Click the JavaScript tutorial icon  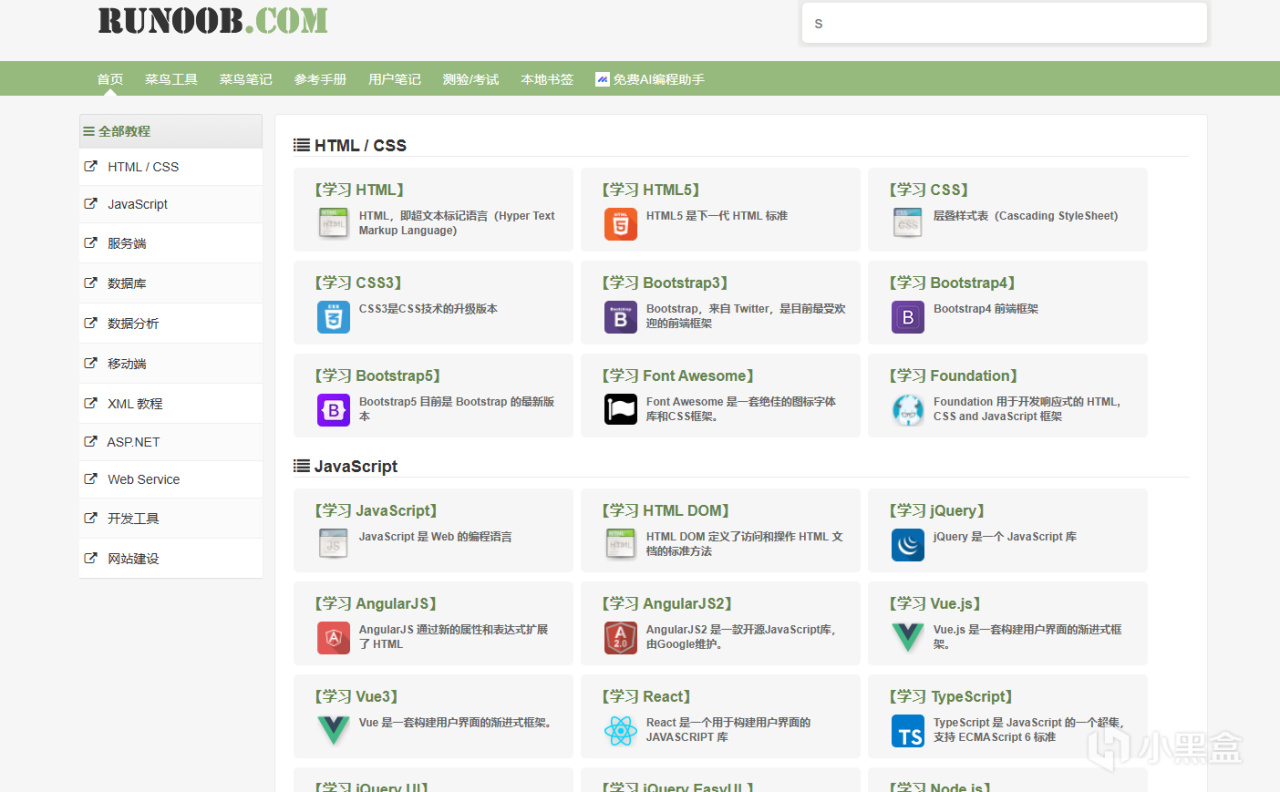coord(333,544)
